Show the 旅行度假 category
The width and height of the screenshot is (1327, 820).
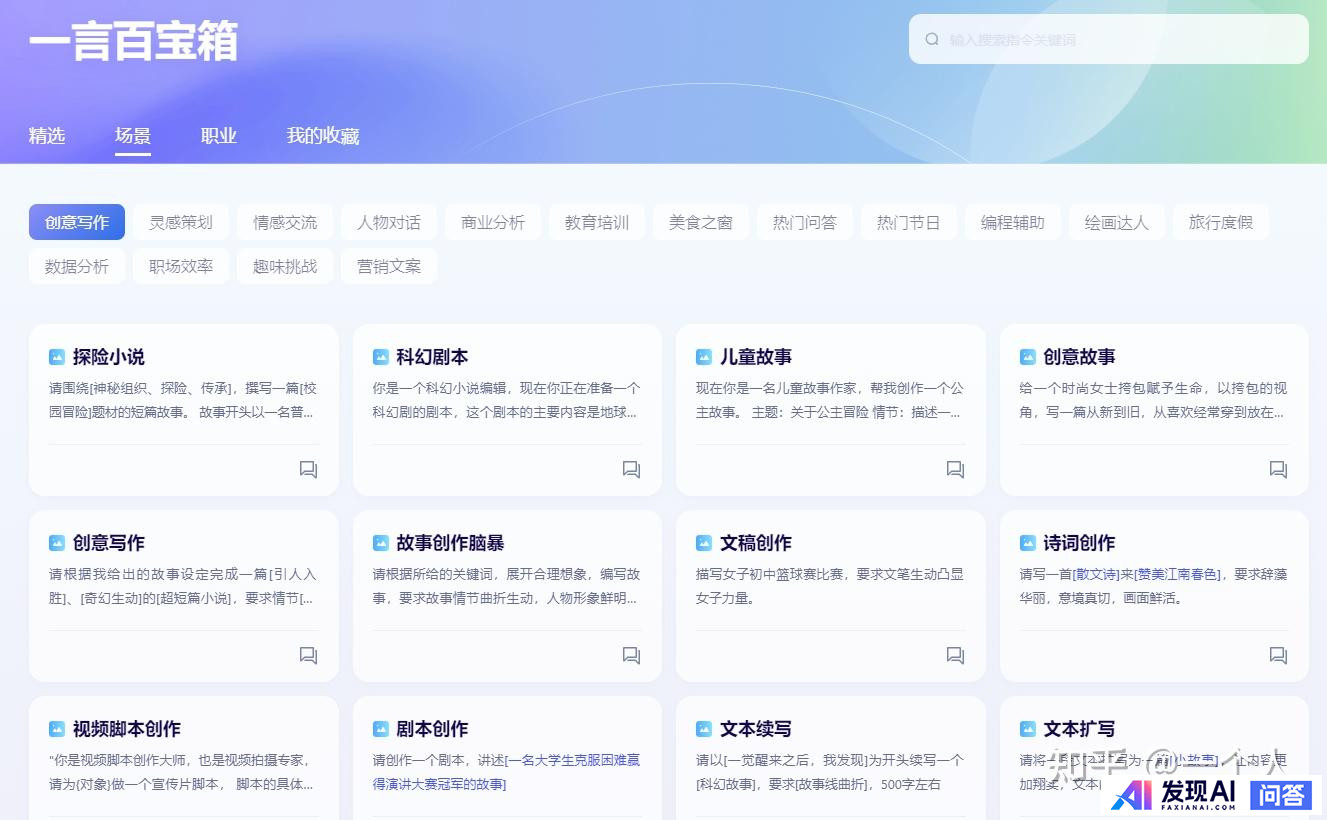pos(1221,222)
